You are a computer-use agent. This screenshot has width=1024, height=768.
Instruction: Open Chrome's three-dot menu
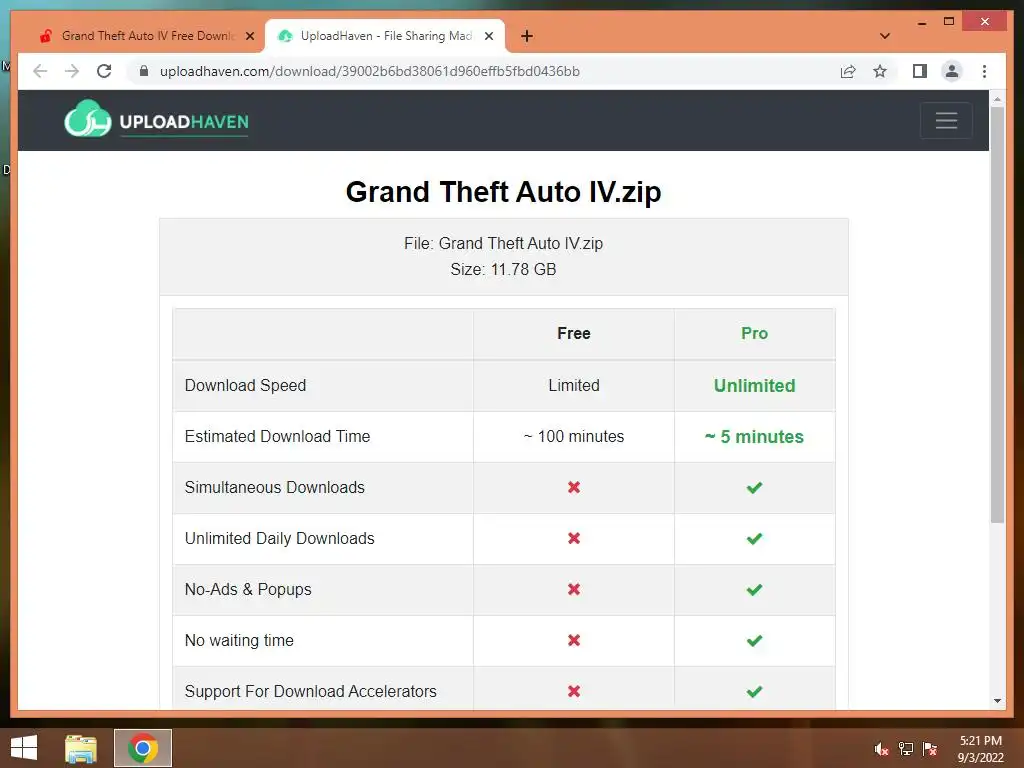[984, 71]
